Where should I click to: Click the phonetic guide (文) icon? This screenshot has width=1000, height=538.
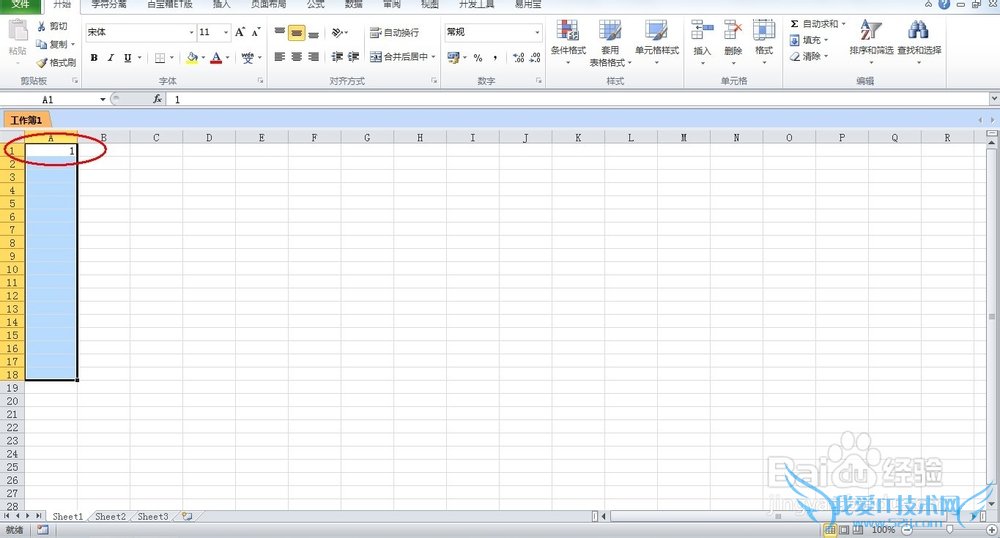pyautogui.click(x=247, y=57)
